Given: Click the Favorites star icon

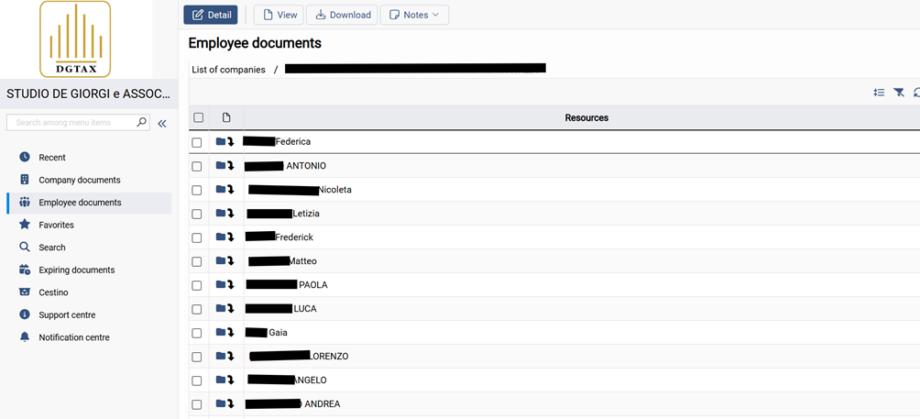Looking at the screenshot, I should pyautogui.click(x=25, y=225).
